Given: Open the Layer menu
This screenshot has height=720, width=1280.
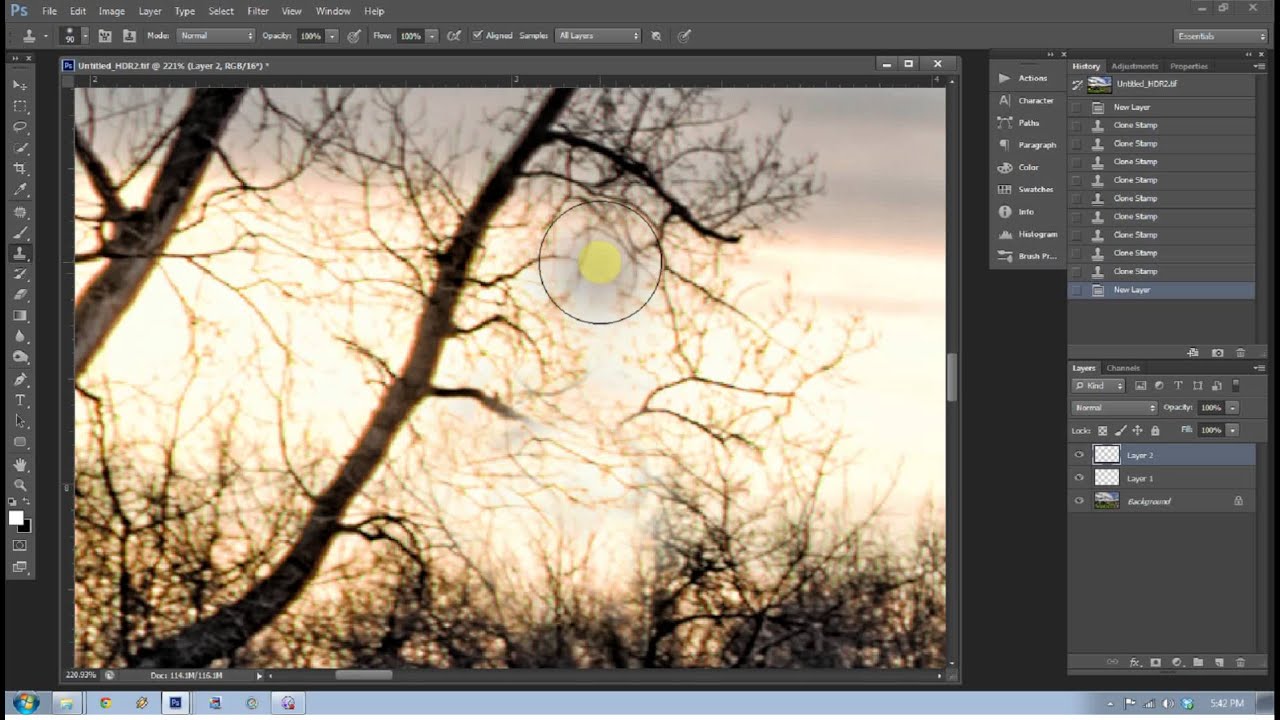Looking at the screenshot, I should (150, 11).
